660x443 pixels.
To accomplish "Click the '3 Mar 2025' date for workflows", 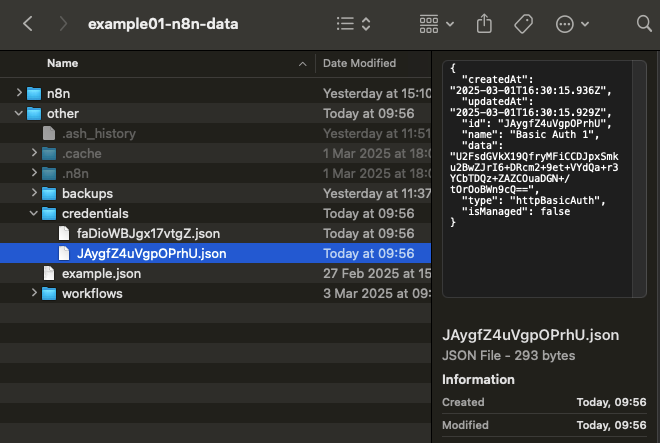I will pyautogui.click(x=377, y=294).
